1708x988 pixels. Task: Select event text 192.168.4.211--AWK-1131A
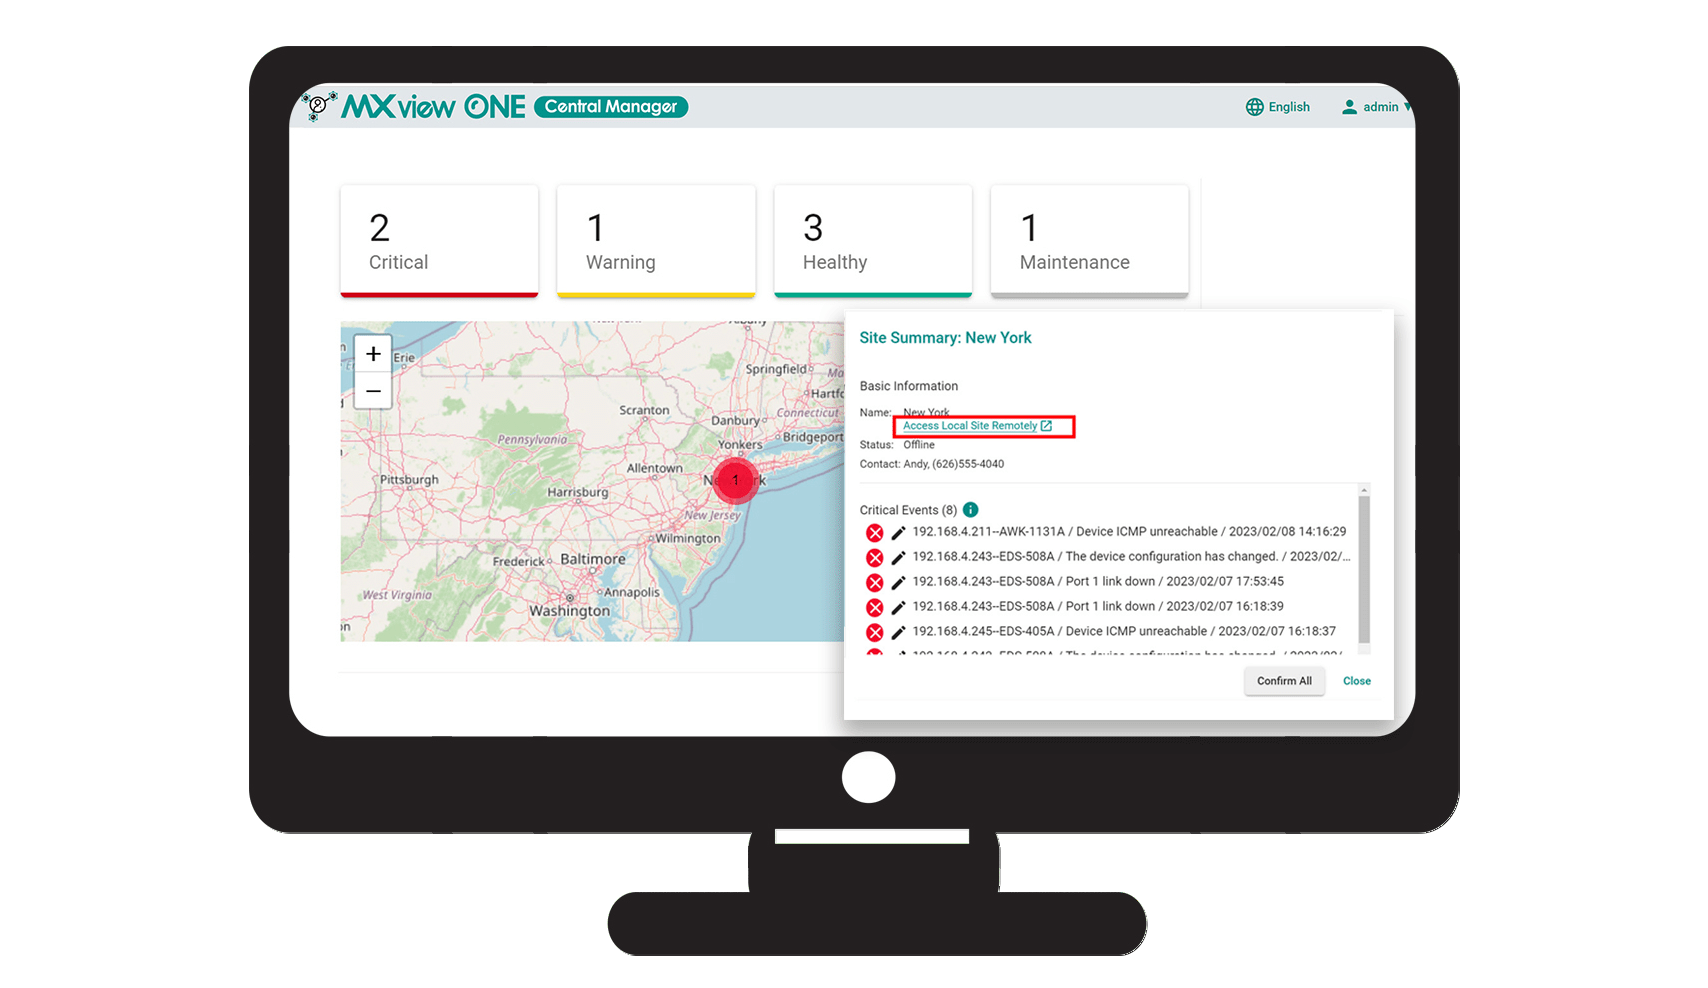(x=988, y=531)
